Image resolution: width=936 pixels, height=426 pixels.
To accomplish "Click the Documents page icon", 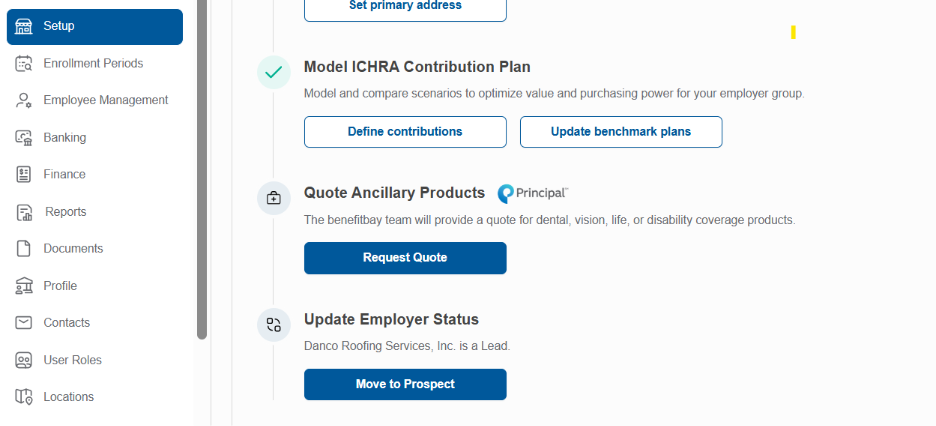I will click(x=23, y=249).
